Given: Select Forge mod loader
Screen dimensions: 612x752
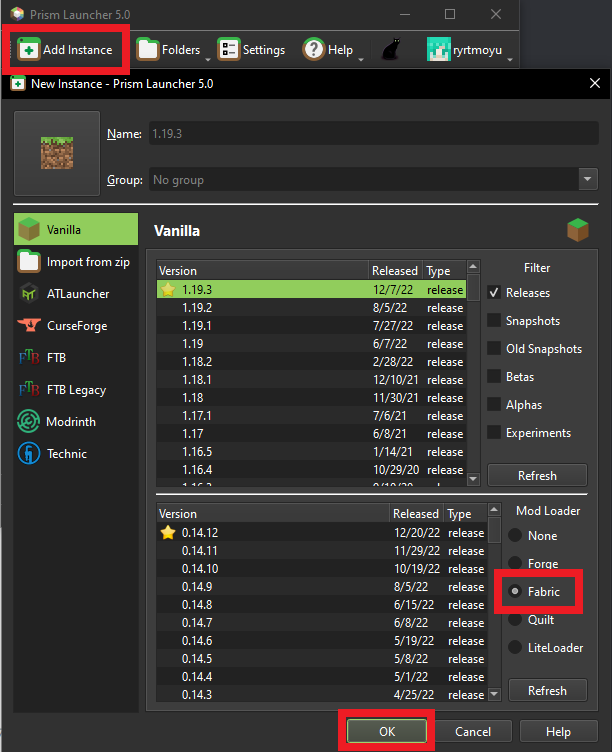Looking at the screenshot, I should tap(515, 563).
